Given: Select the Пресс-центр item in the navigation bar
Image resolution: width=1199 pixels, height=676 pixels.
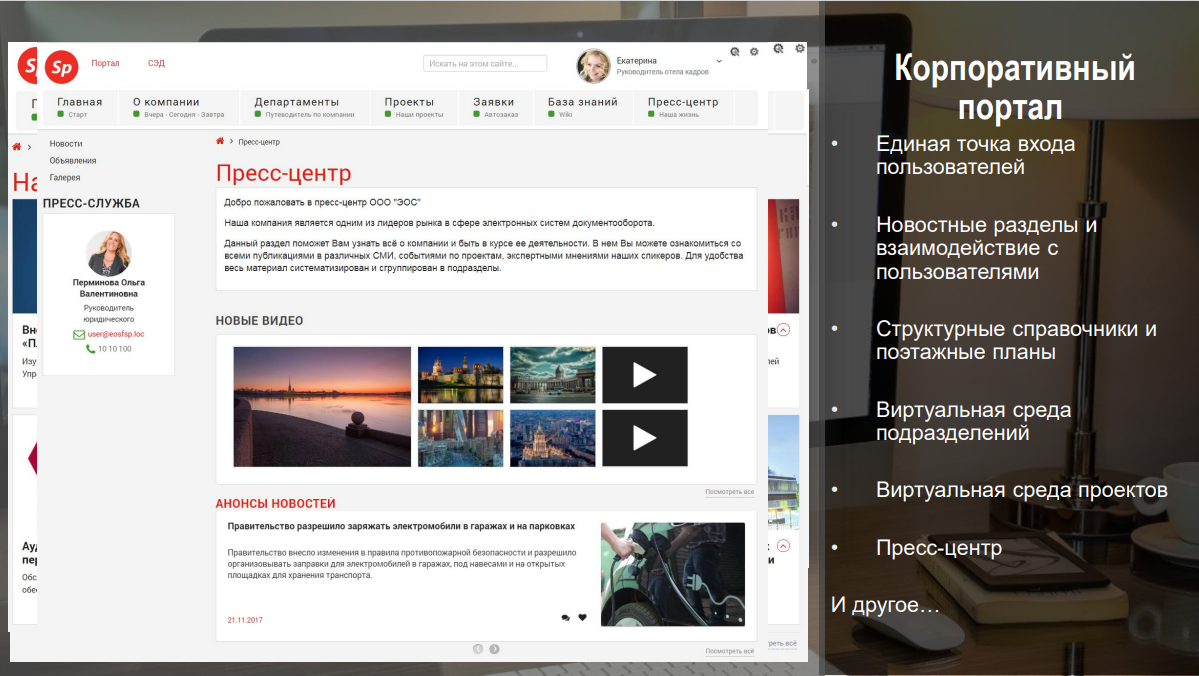Looking at the screenshot, I should tap(683, 107).
